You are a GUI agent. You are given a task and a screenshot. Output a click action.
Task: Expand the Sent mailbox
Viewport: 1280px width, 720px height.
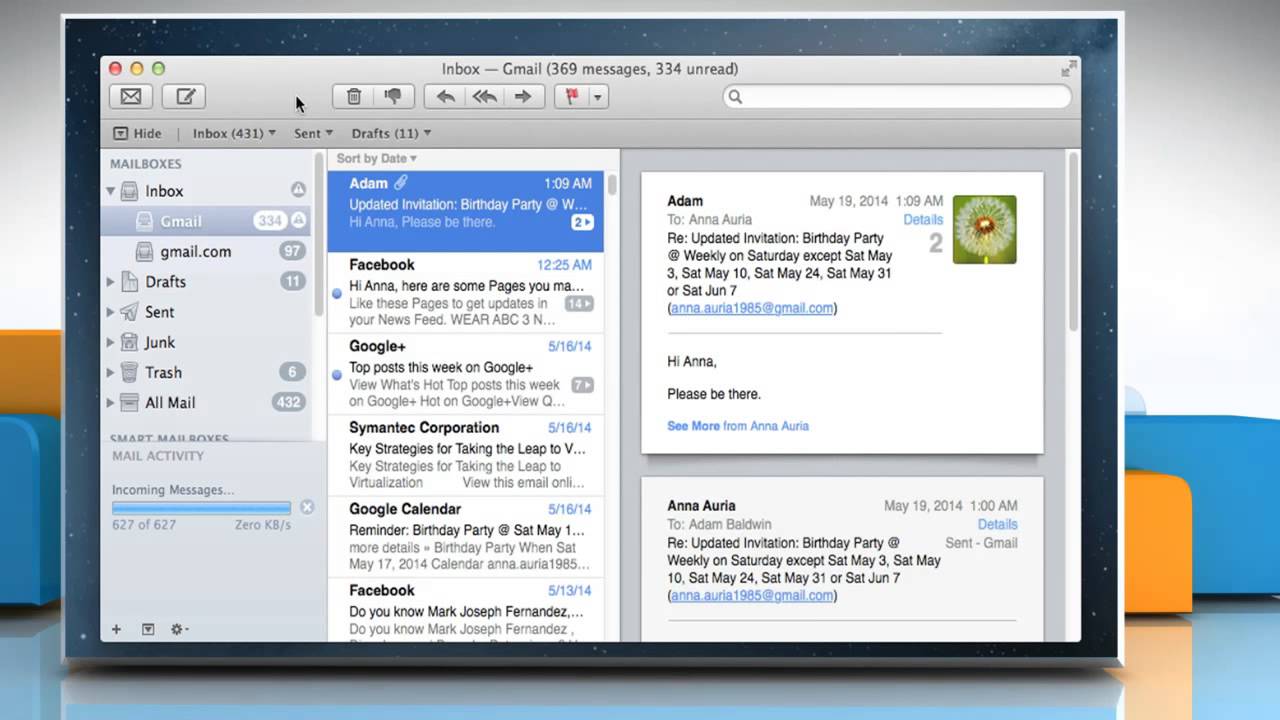point(111,312)
